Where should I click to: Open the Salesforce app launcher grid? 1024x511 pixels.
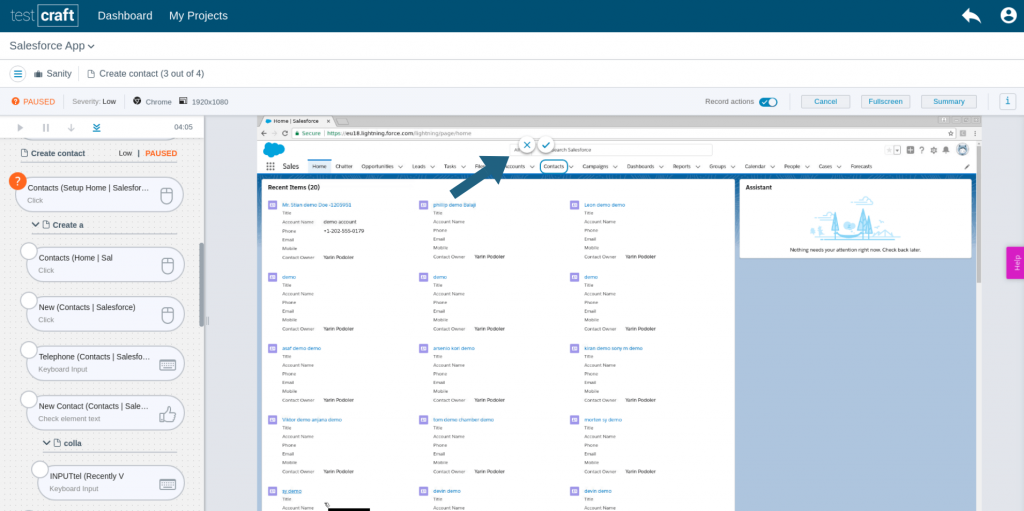pos(270,167)
